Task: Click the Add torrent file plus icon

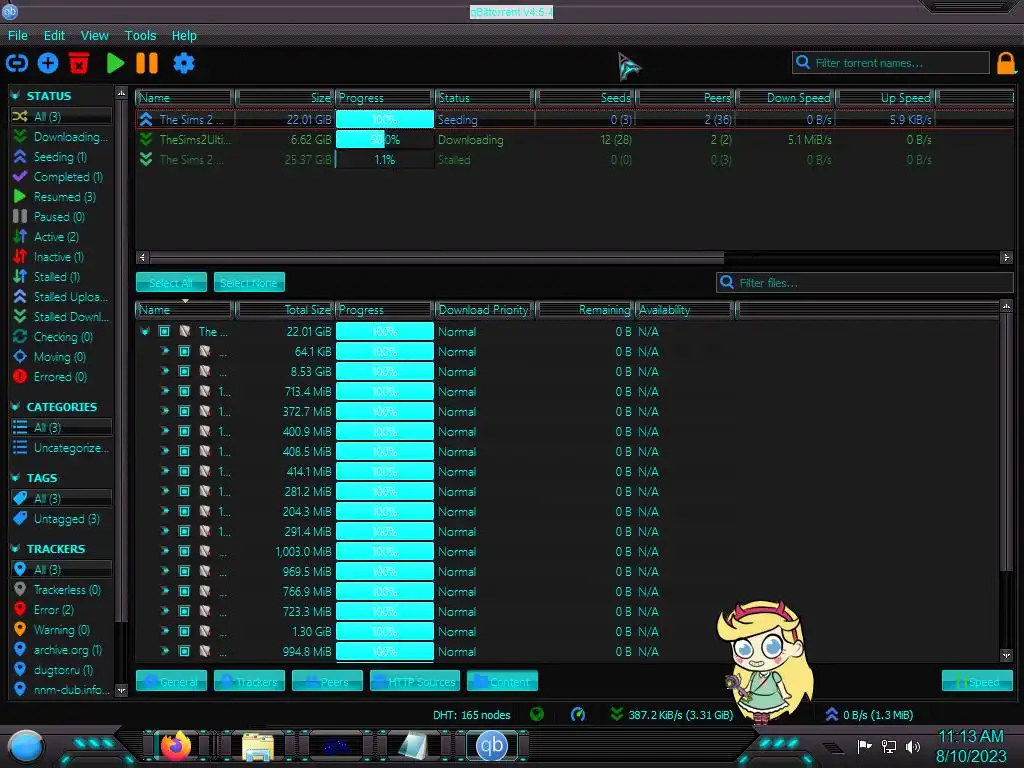Action: tap(48, 63)
